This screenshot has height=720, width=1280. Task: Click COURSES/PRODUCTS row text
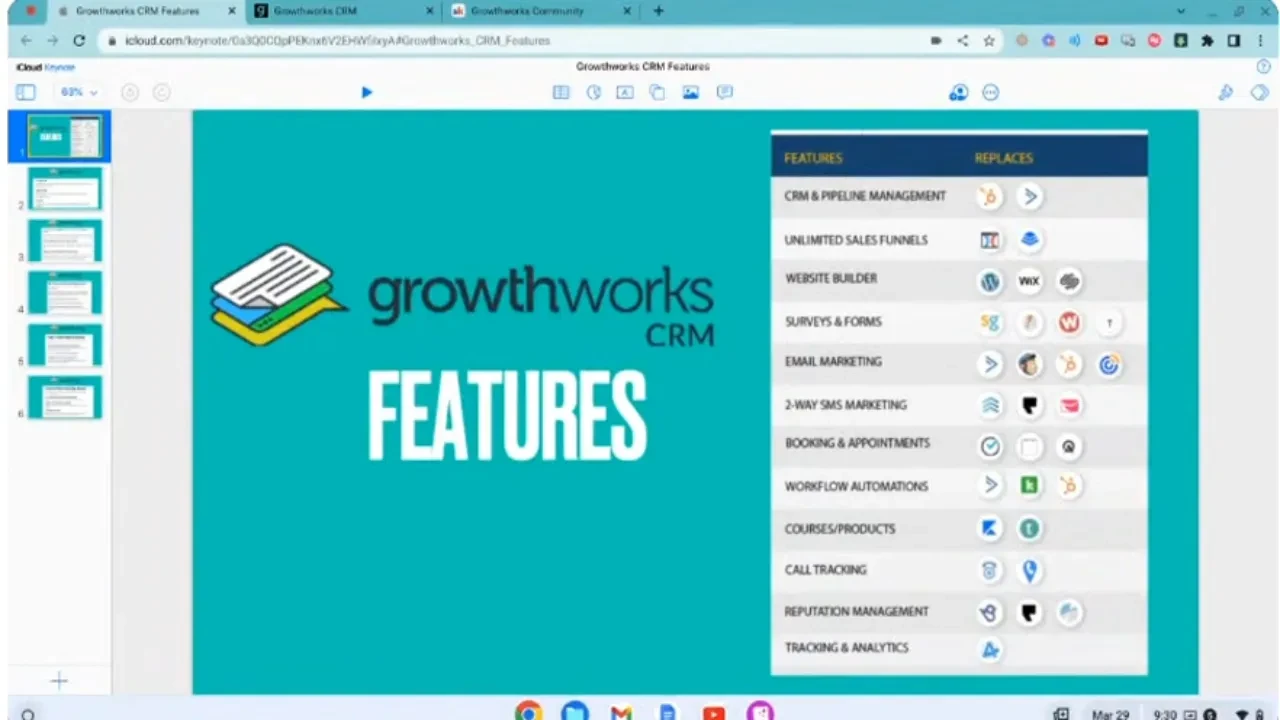click(x=840, y=529)
